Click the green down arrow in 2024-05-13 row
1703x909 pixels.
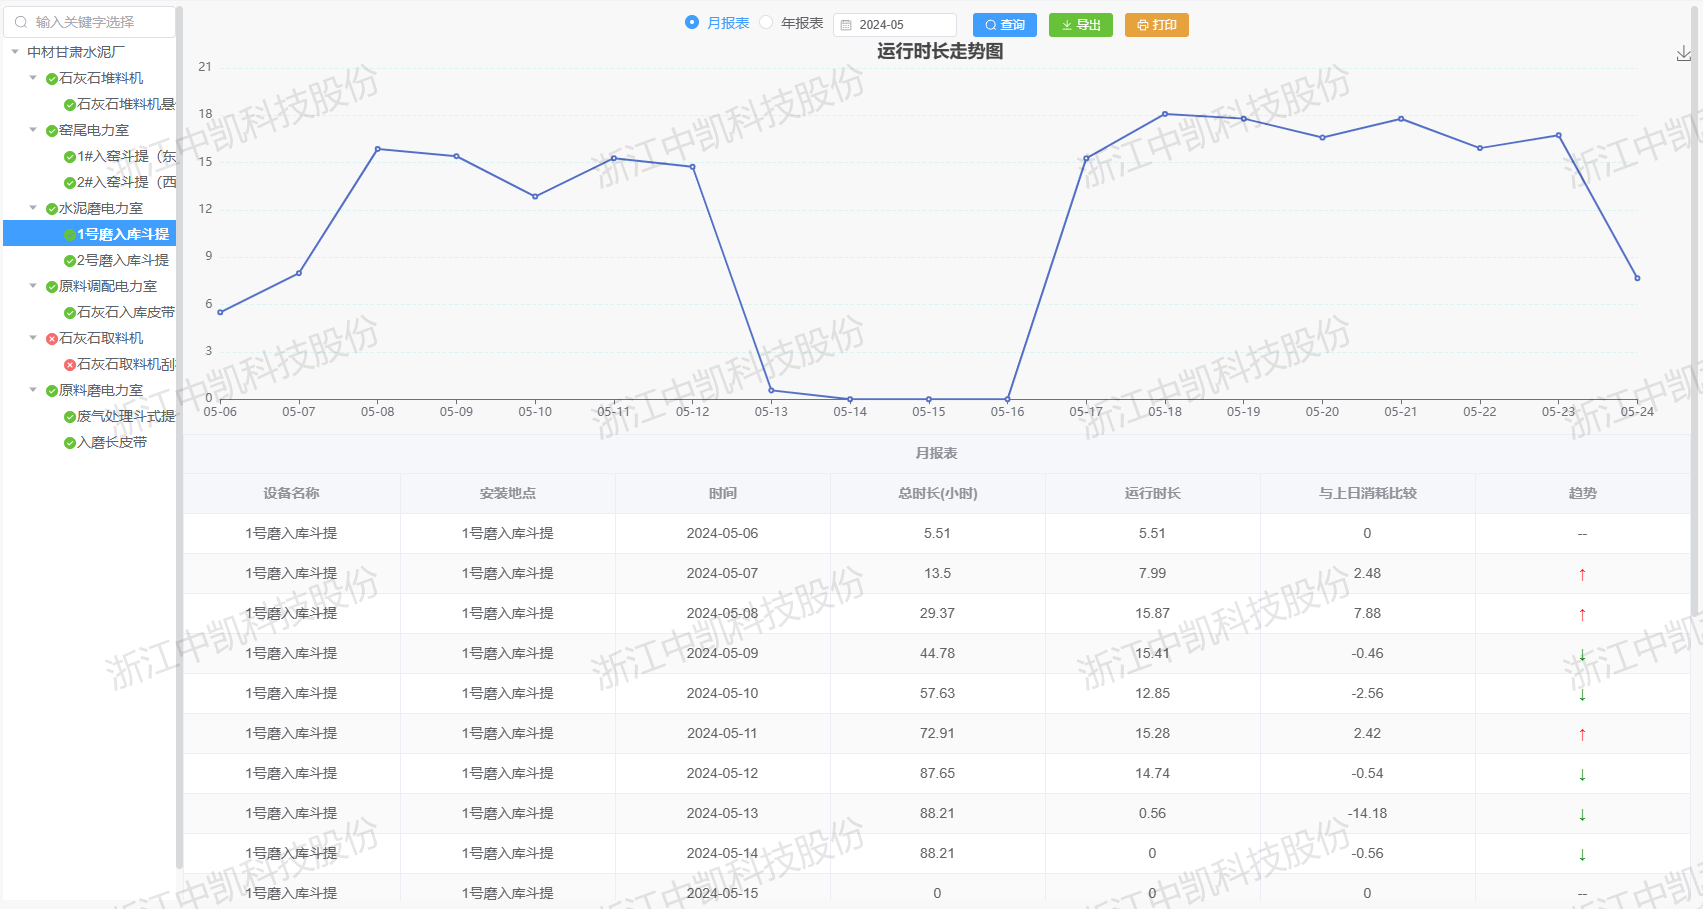point(1582,814)
